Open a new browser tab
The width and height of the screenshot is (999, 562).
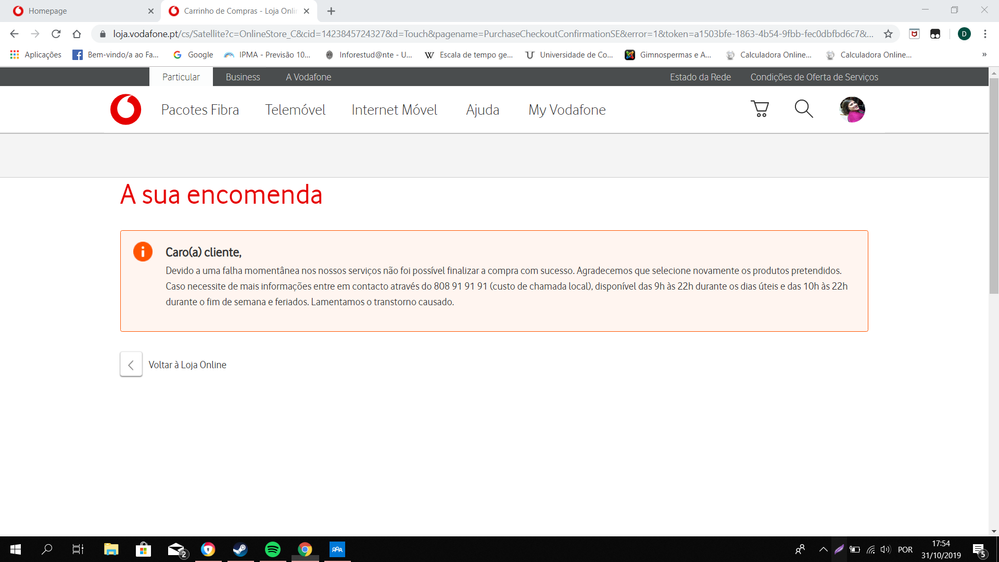tap(331, 11)
